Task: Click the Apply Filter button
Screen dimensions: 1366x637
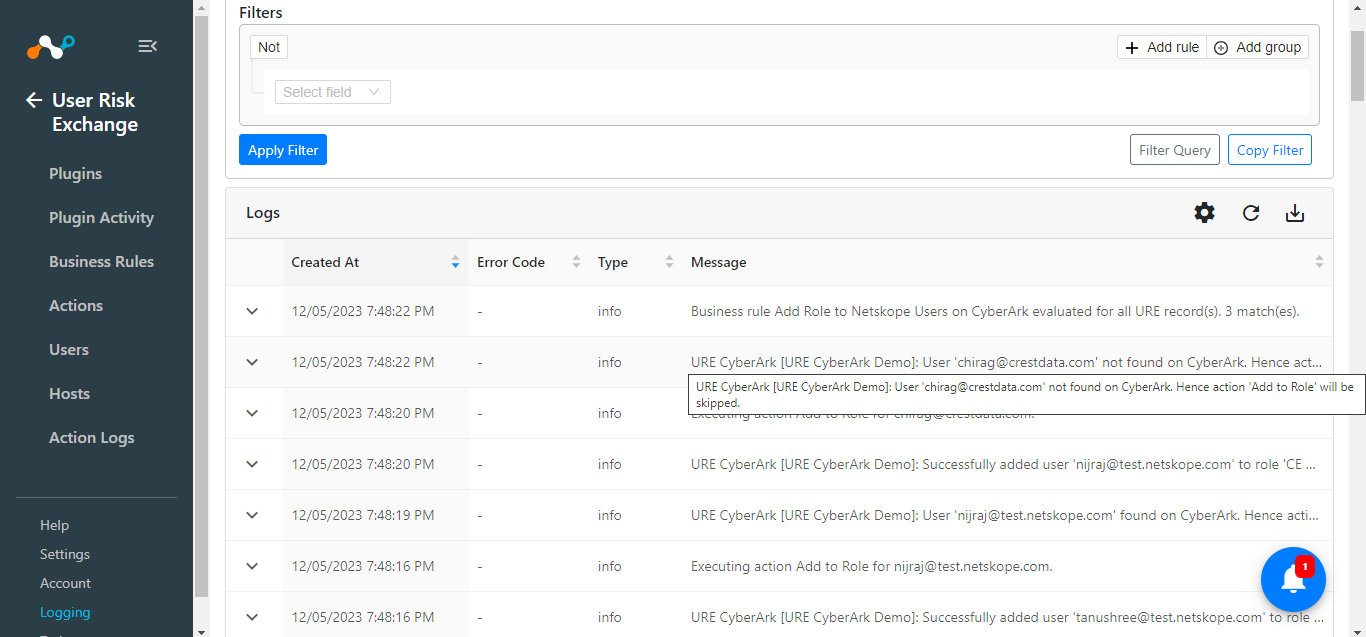Action: [283, 150]
